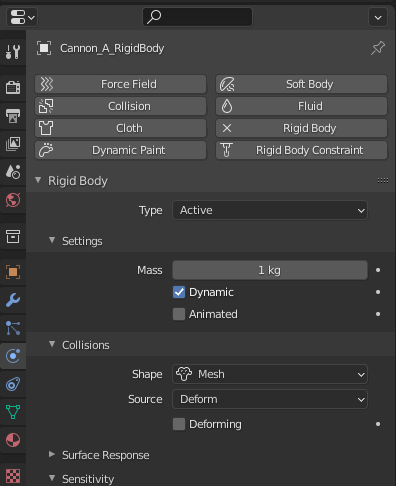Click the properties search field
The width and height of the screenshot is (396, 486).
point(197,17)
